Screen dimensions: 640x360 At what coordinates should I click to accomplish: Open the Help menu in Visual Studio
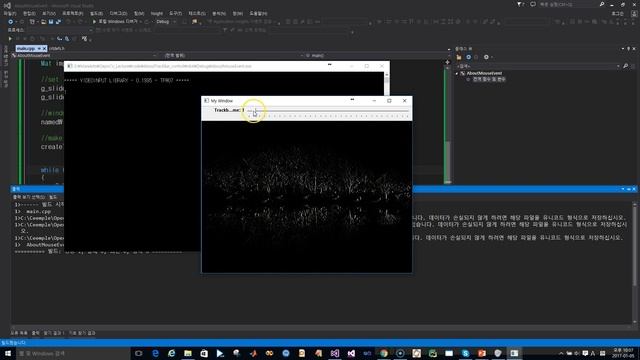(258, 13)
